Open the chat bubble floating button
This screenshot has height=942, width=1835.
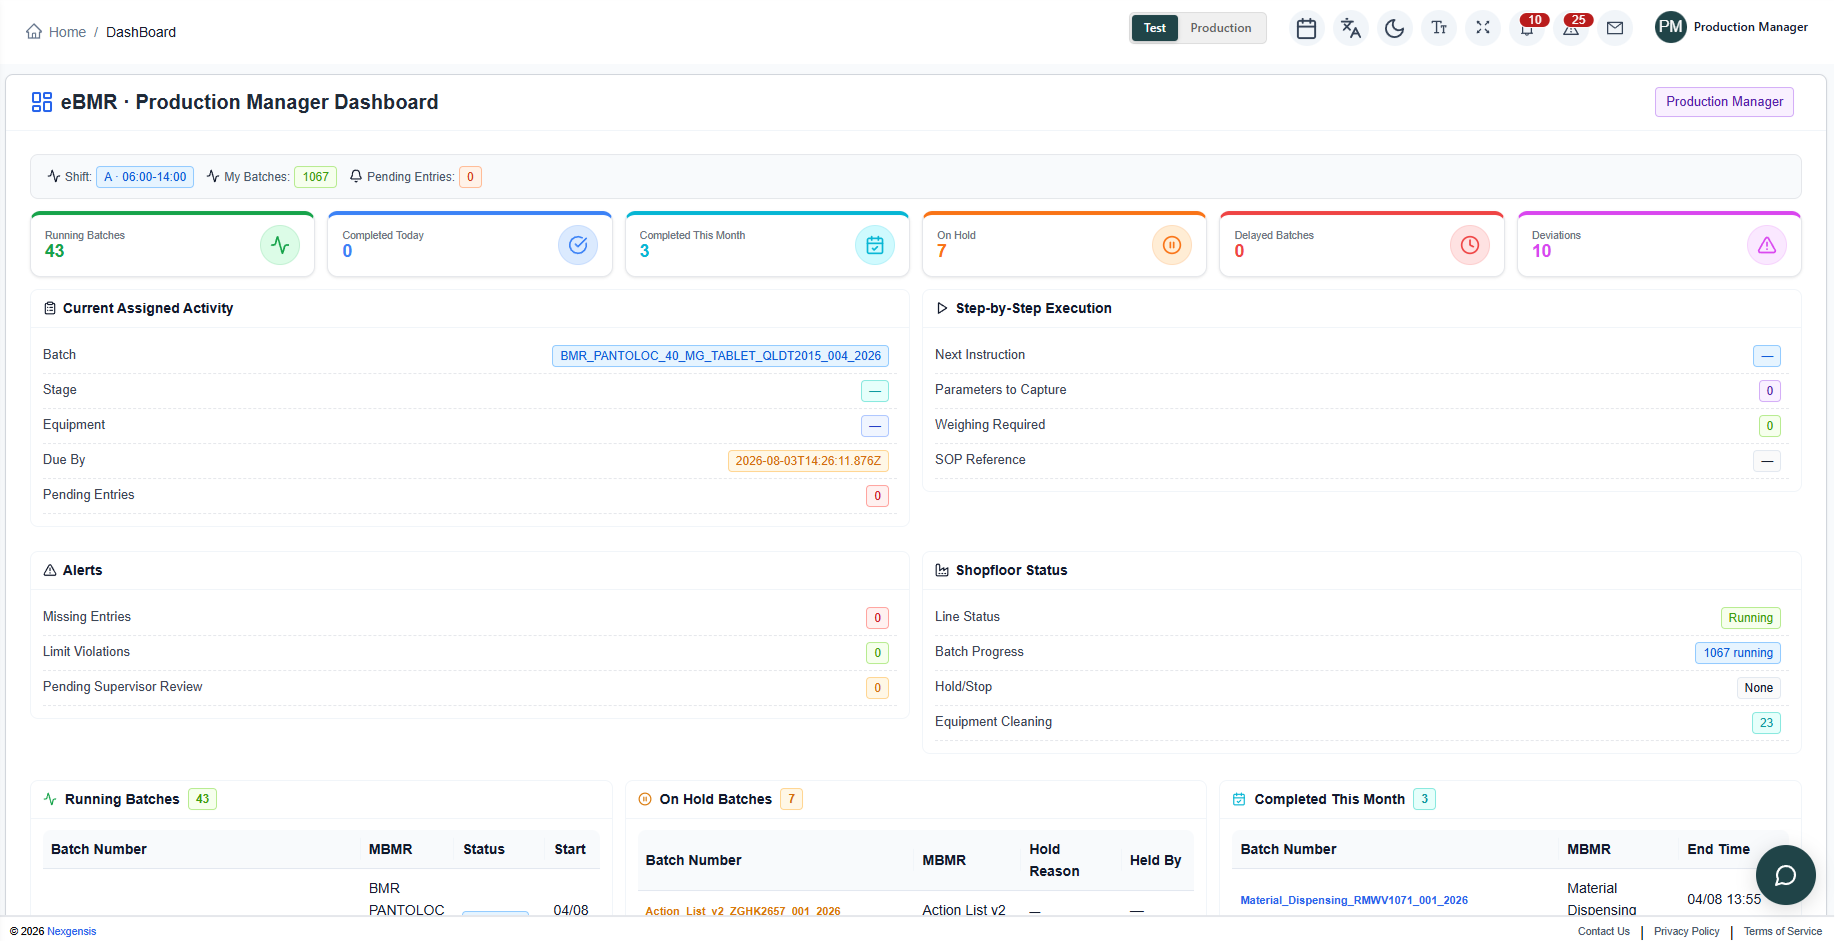[1786, 875]
